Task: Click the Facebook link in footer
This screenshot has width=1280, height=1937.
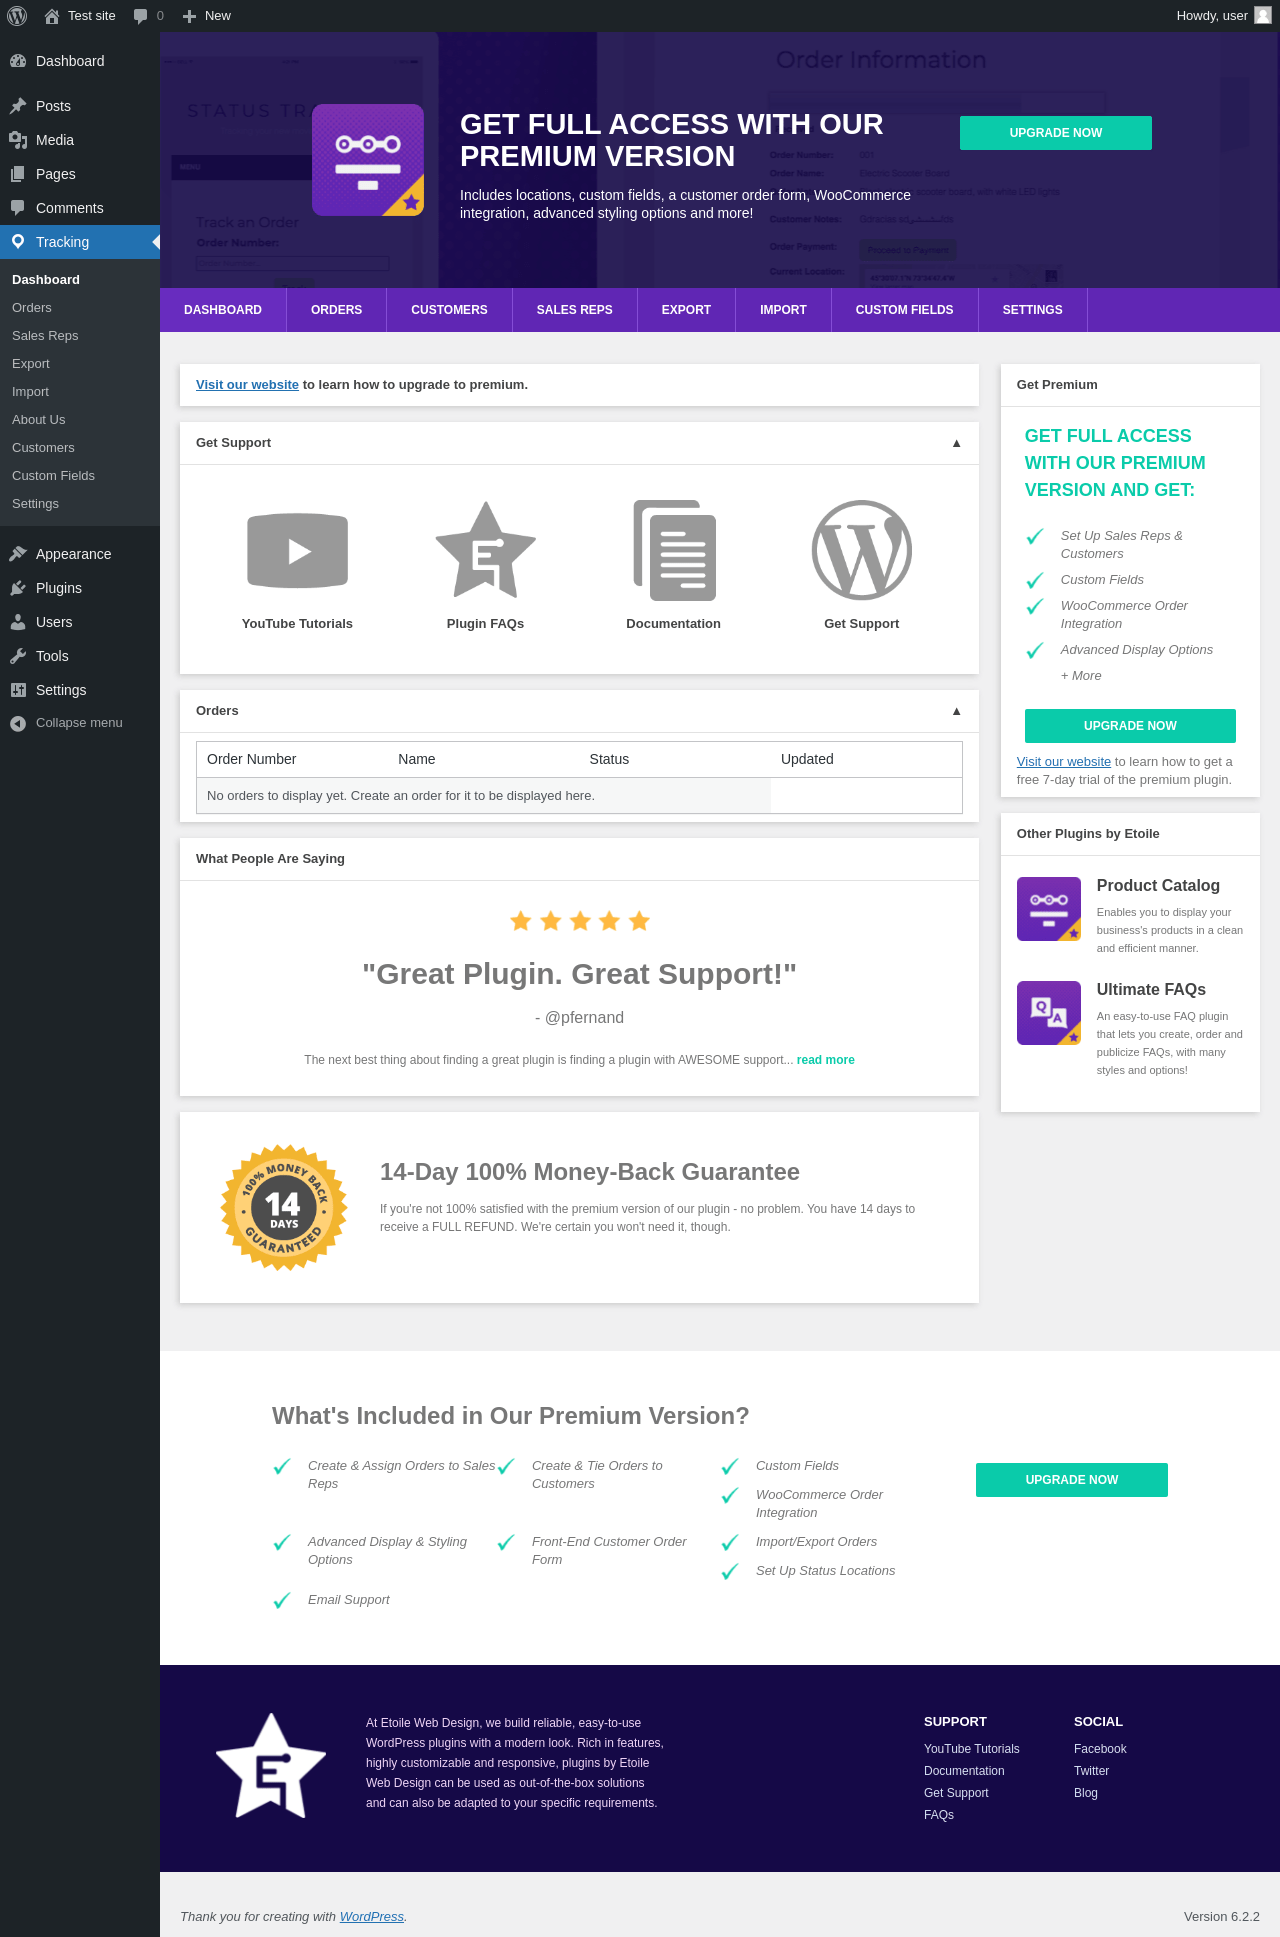Action: pyautogui.click(x=1100, y=1749)
